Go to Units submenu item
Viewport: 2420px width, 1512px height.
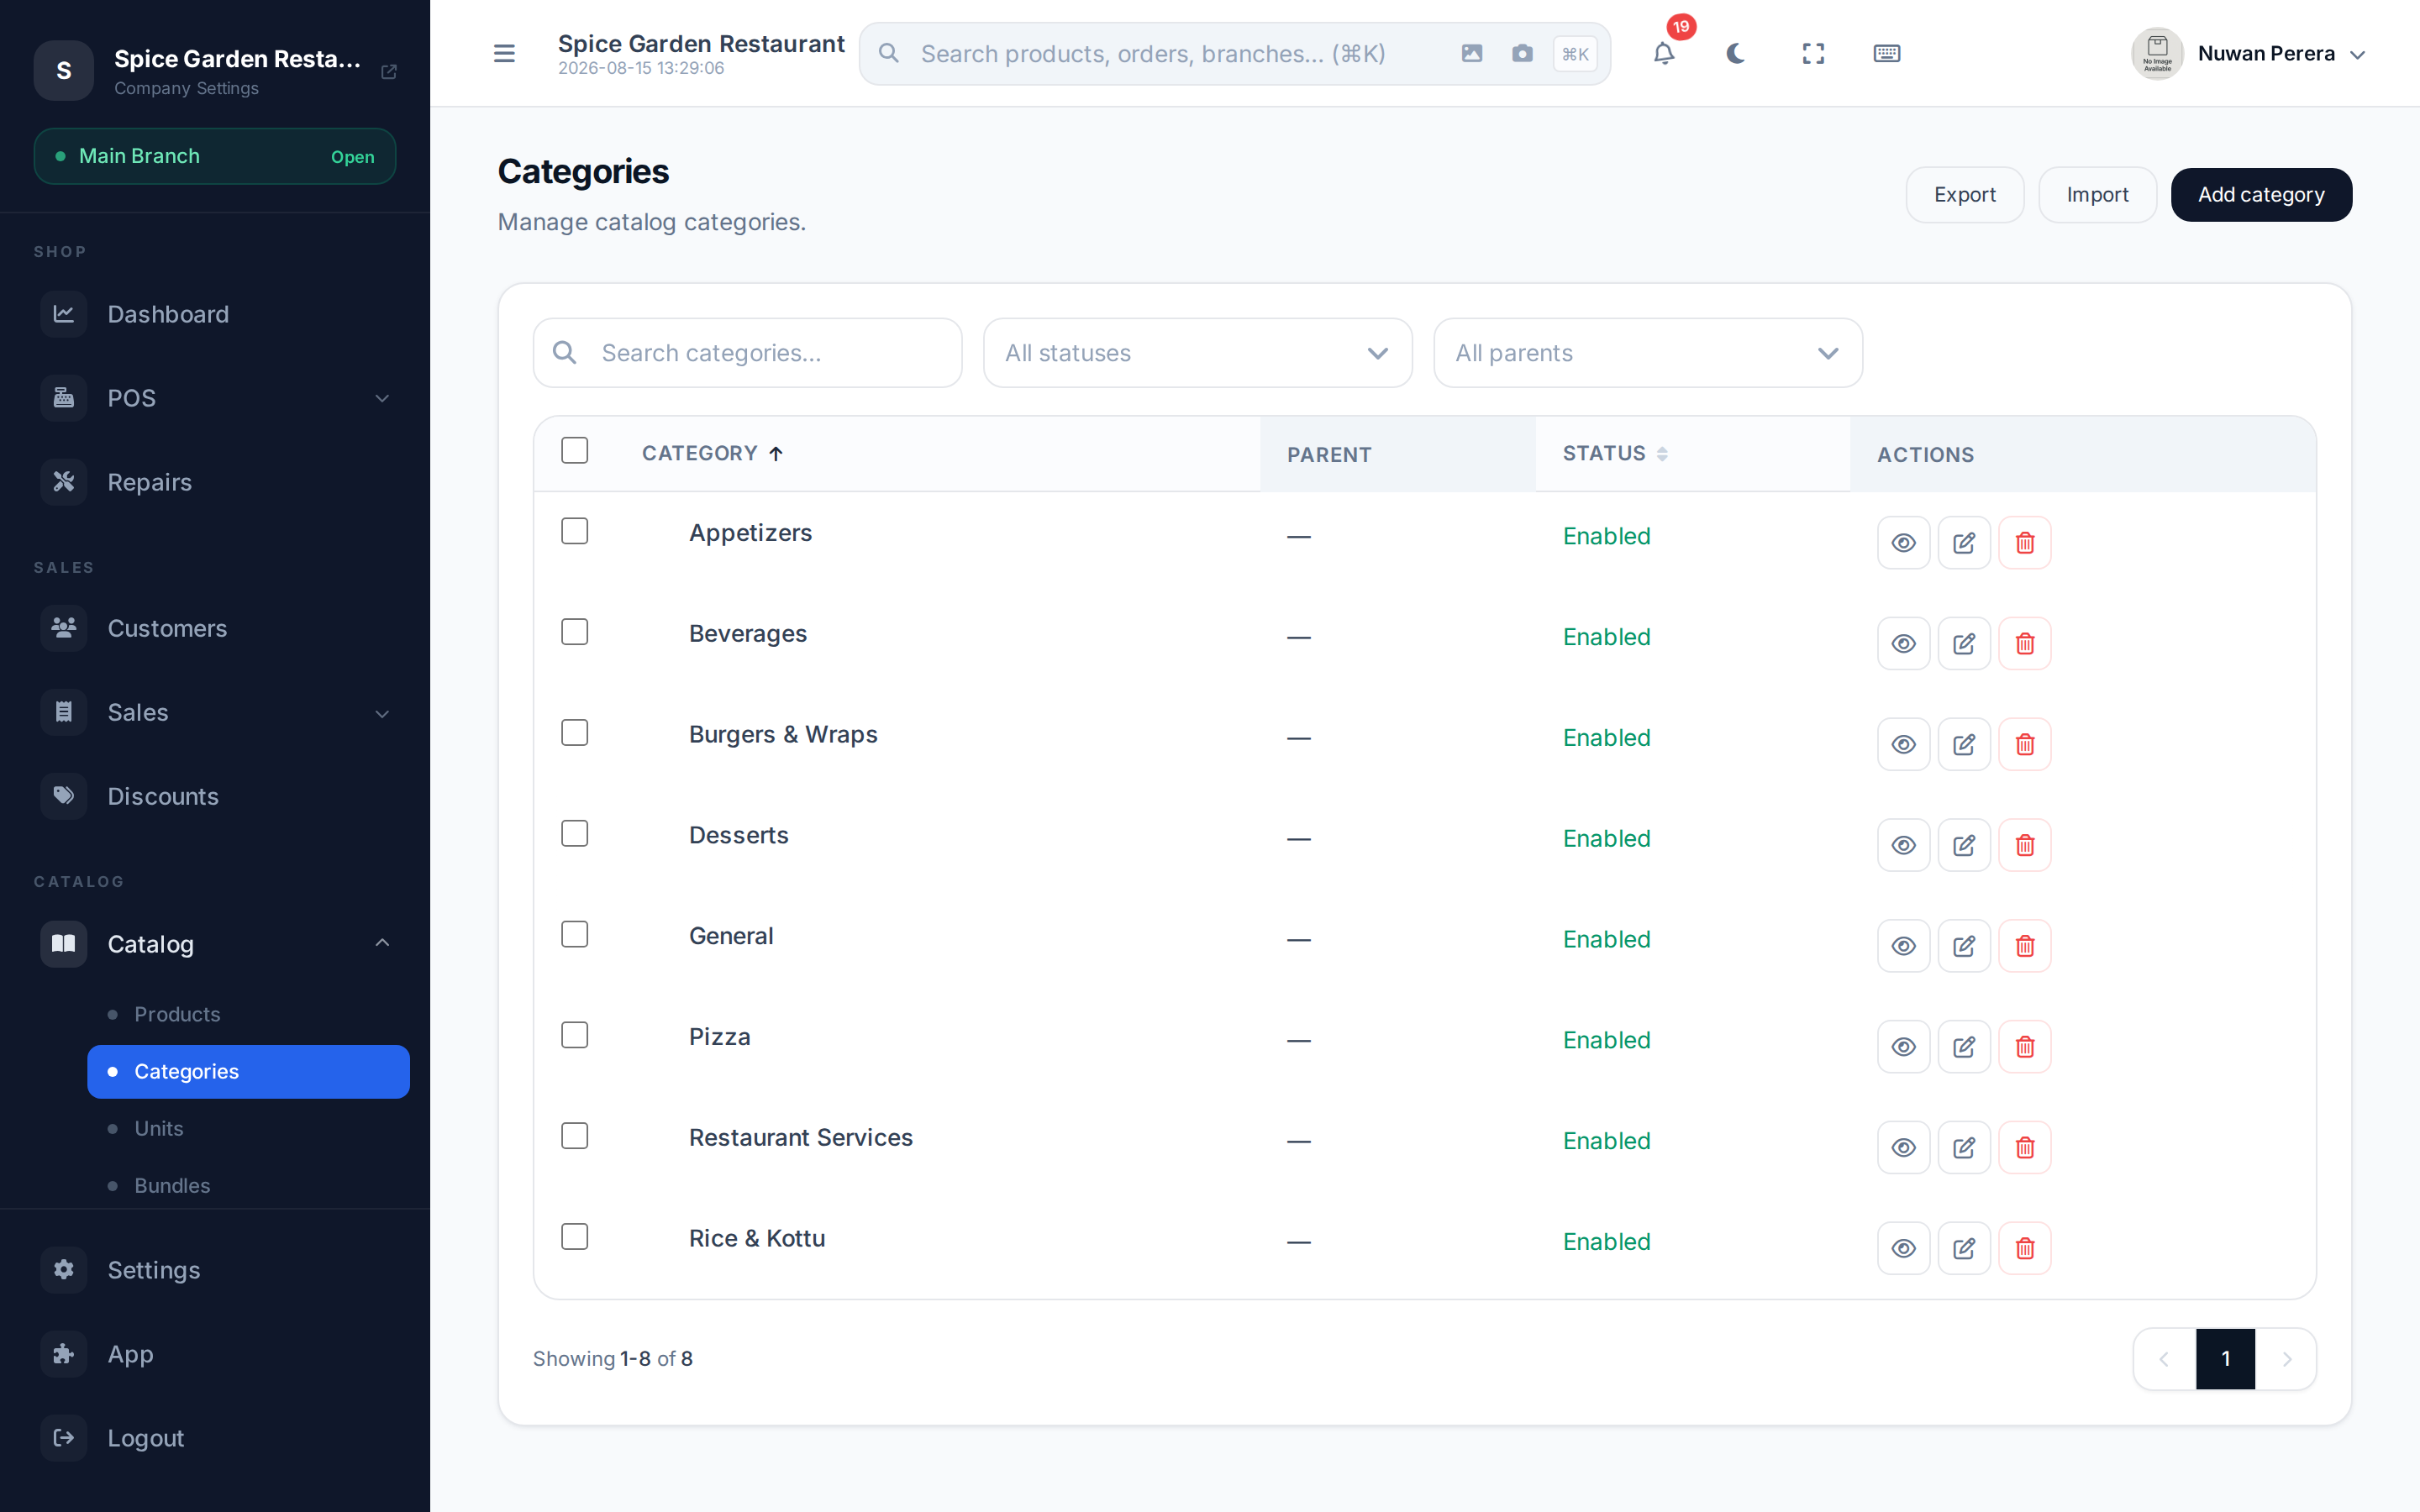point(248,1128)
